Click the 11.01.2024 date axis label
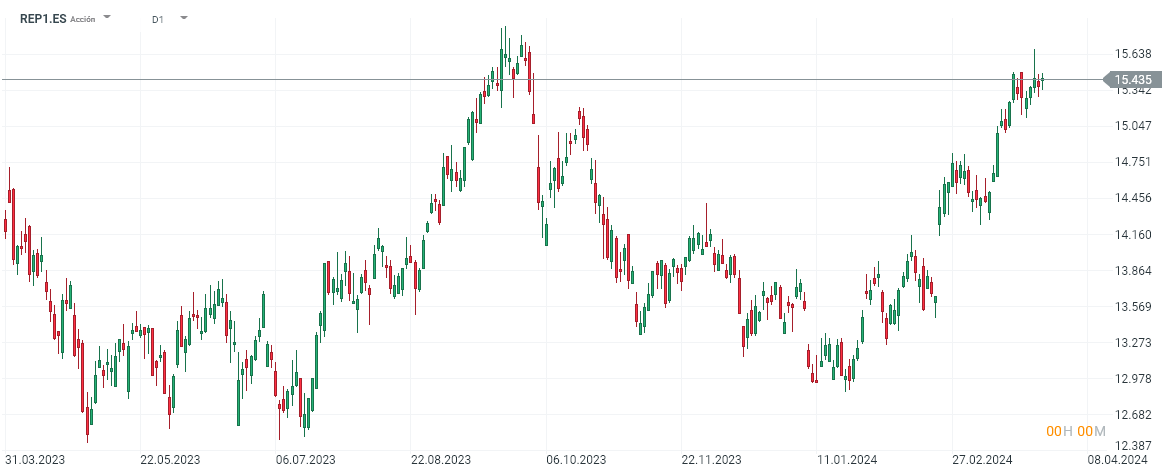Image resolution: width=1175 pixels, height=476 pixels. [846, 461]
